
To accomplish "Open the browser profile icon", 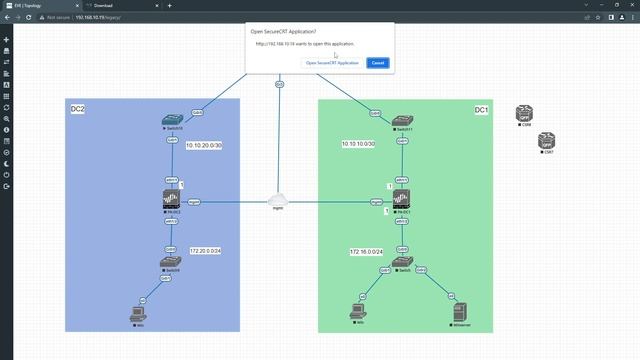I will click(x=622, y=18).
